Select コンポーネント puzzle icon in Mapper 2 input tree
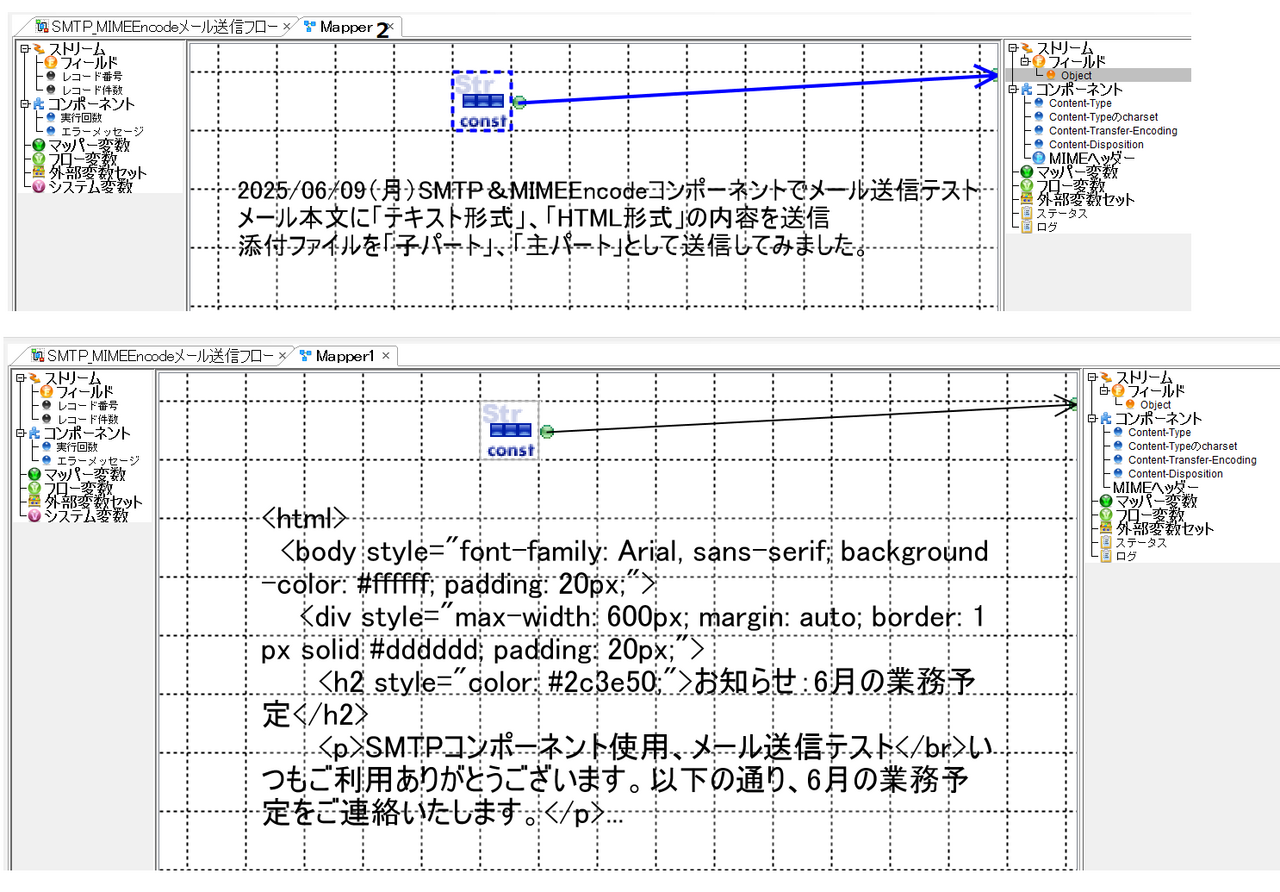The width and height of the screenshot is (1280, 892). tap(39, 103)
